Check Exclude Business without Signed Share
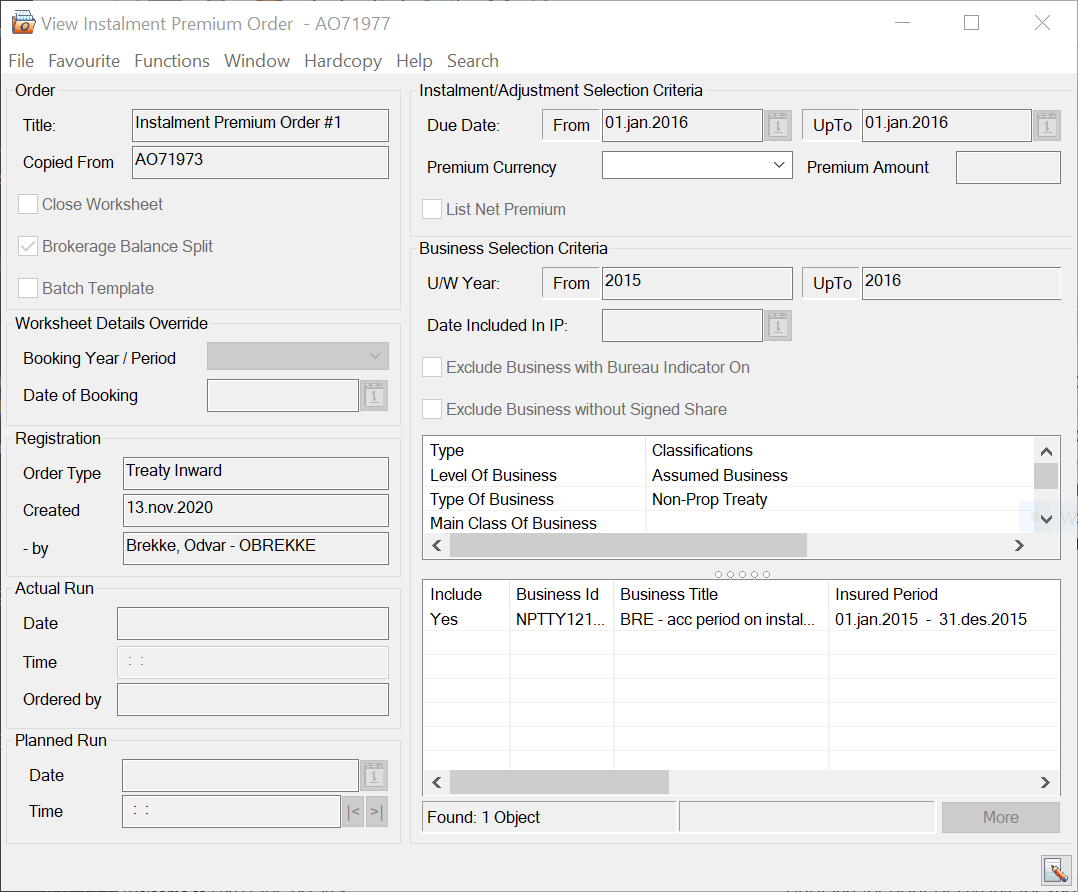Viewport: 1078px width, 892px height. [431, 409]
